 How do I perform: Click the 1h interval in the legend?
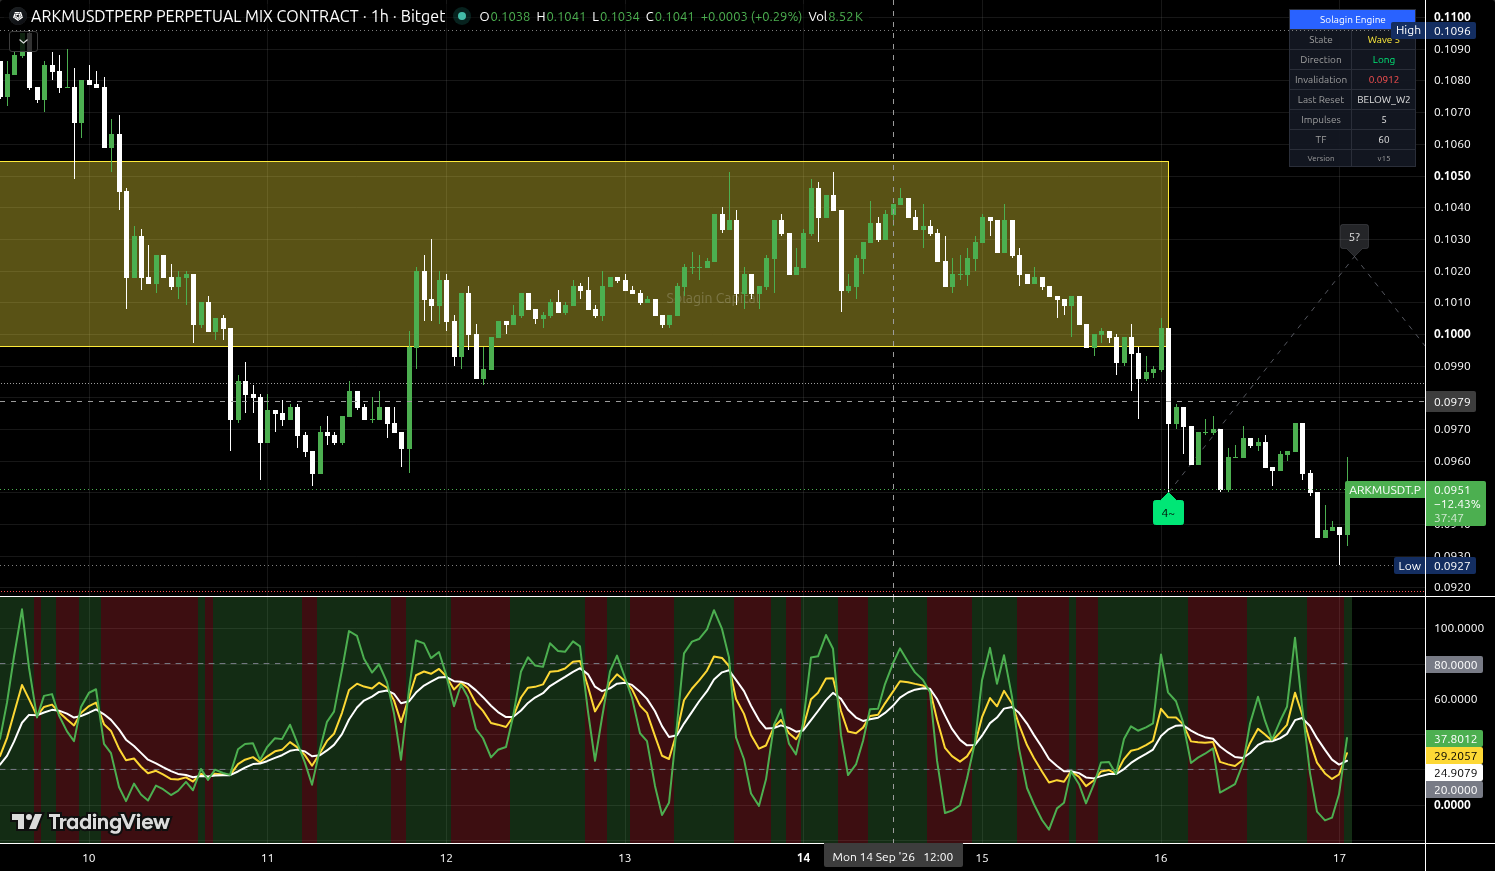(x=380, y=16)
